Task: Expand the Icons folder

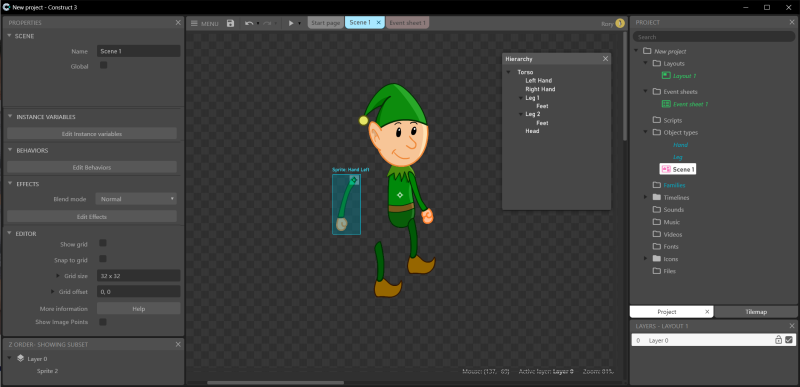Action: point(645,259)
